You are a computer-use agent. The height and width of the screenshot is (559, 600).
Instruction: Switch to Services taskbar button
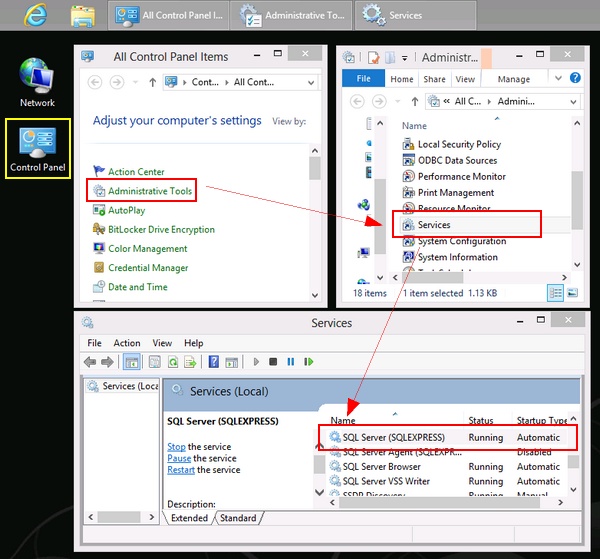(415, 15)
